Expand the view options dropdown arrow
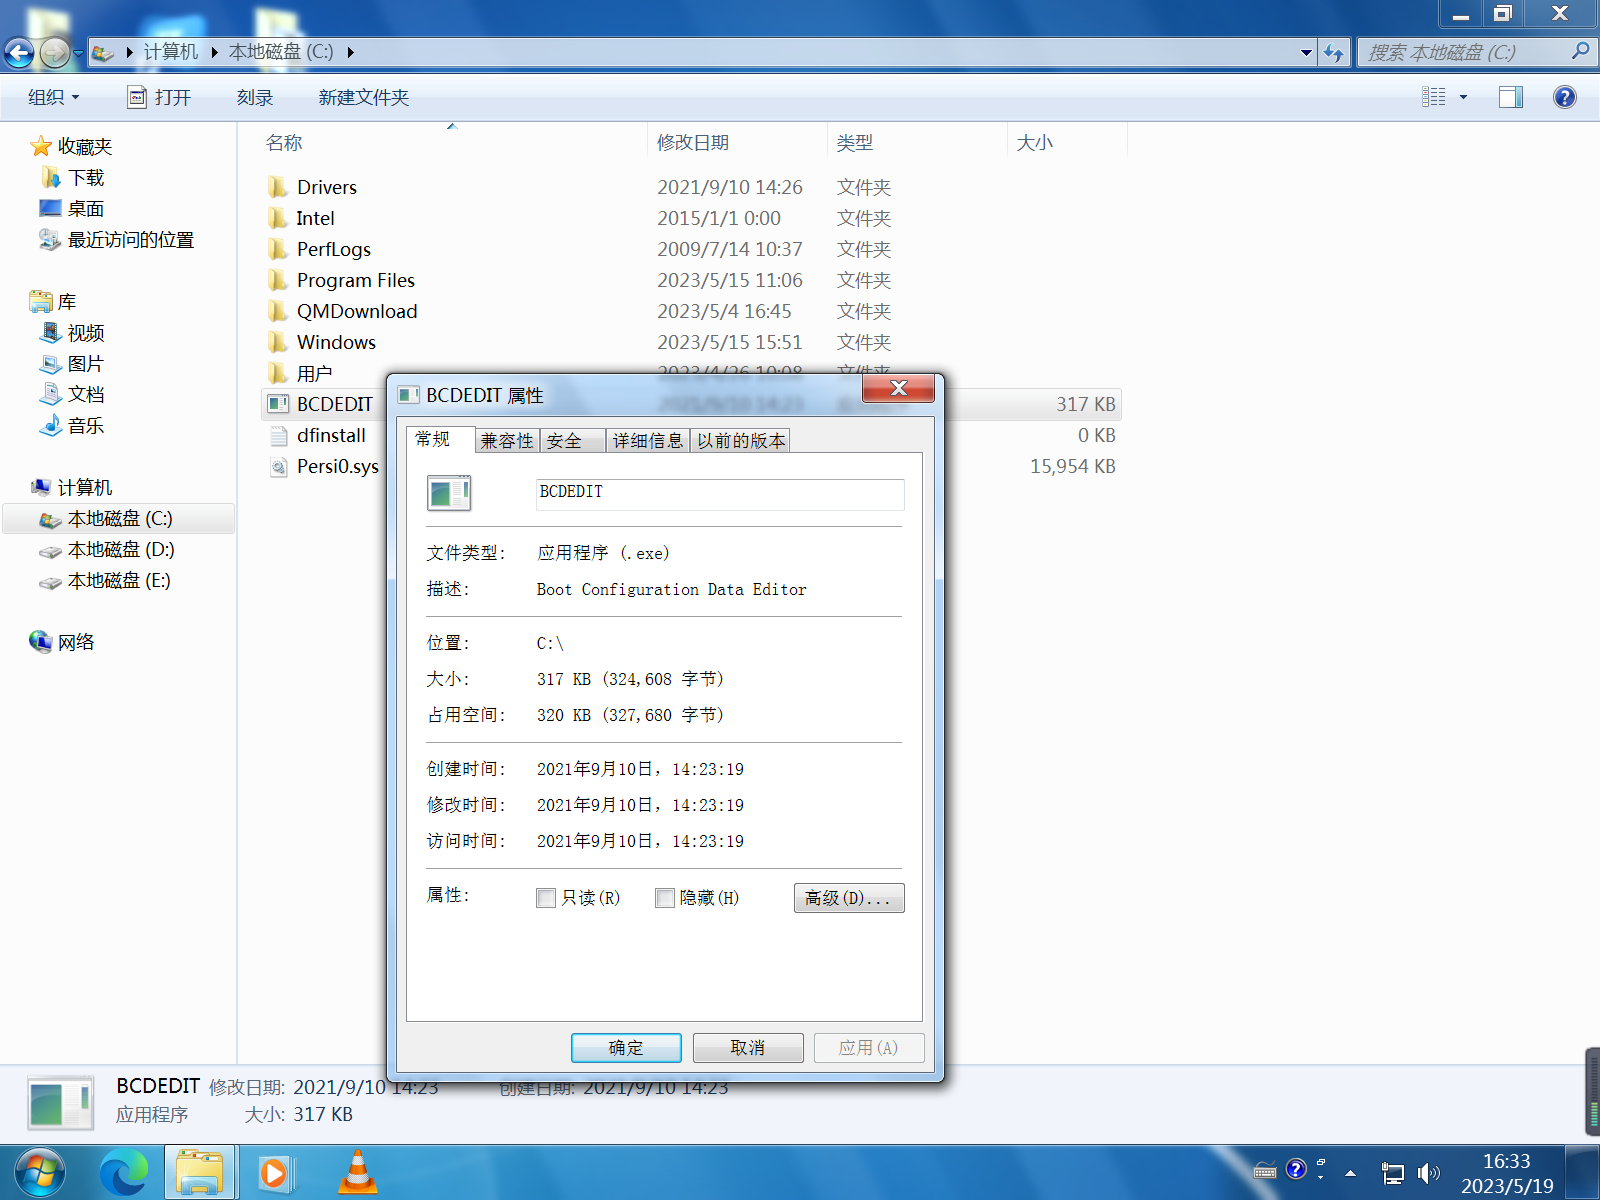The image size is (1600, 1200). (x=1463, y=97)
